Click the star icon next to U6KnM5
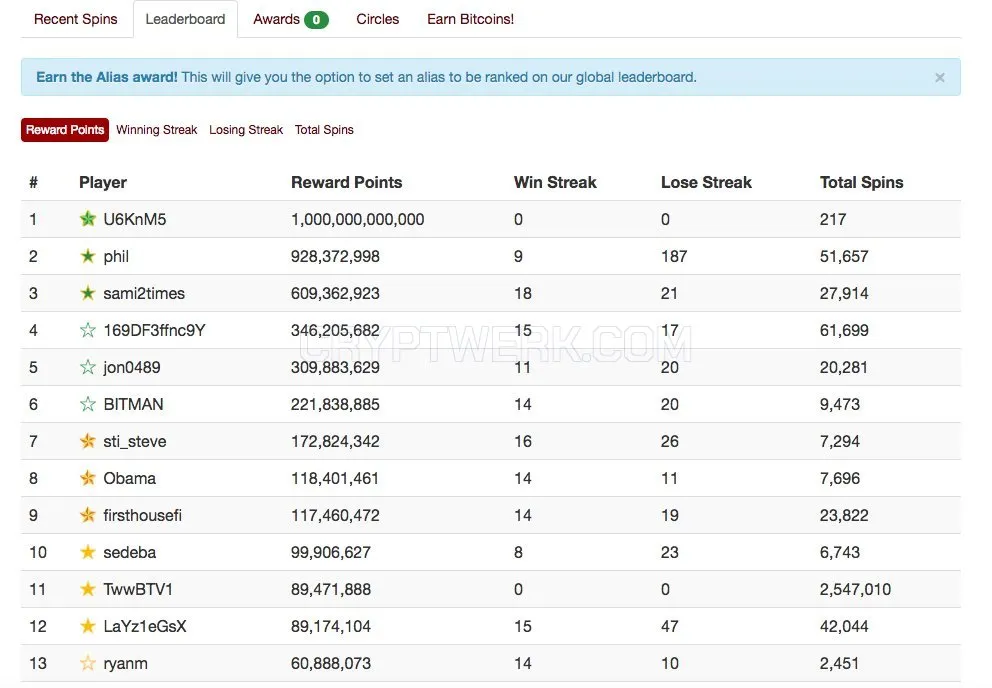 88,219
